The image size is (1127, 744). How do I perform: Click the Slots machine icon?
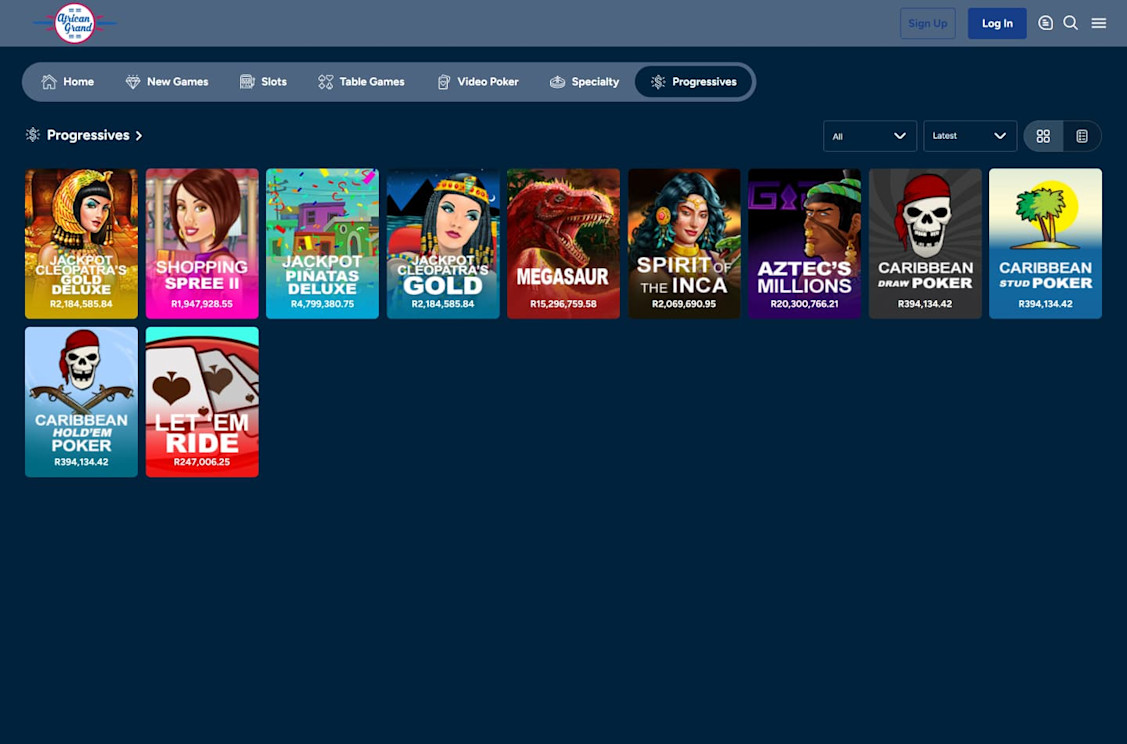coord(247,82)
